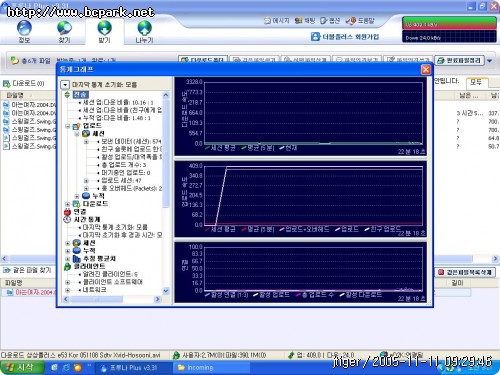This screenshot has width=500, height=375.
Task: Select the highlighted 전송 tree node
Action: [80, 94]
